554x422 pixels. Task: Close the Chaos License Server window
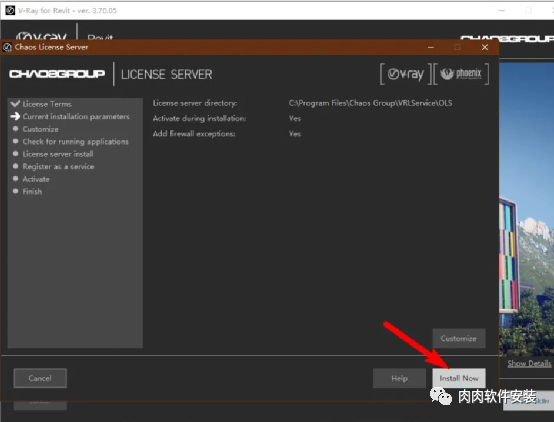click(485, 47)
